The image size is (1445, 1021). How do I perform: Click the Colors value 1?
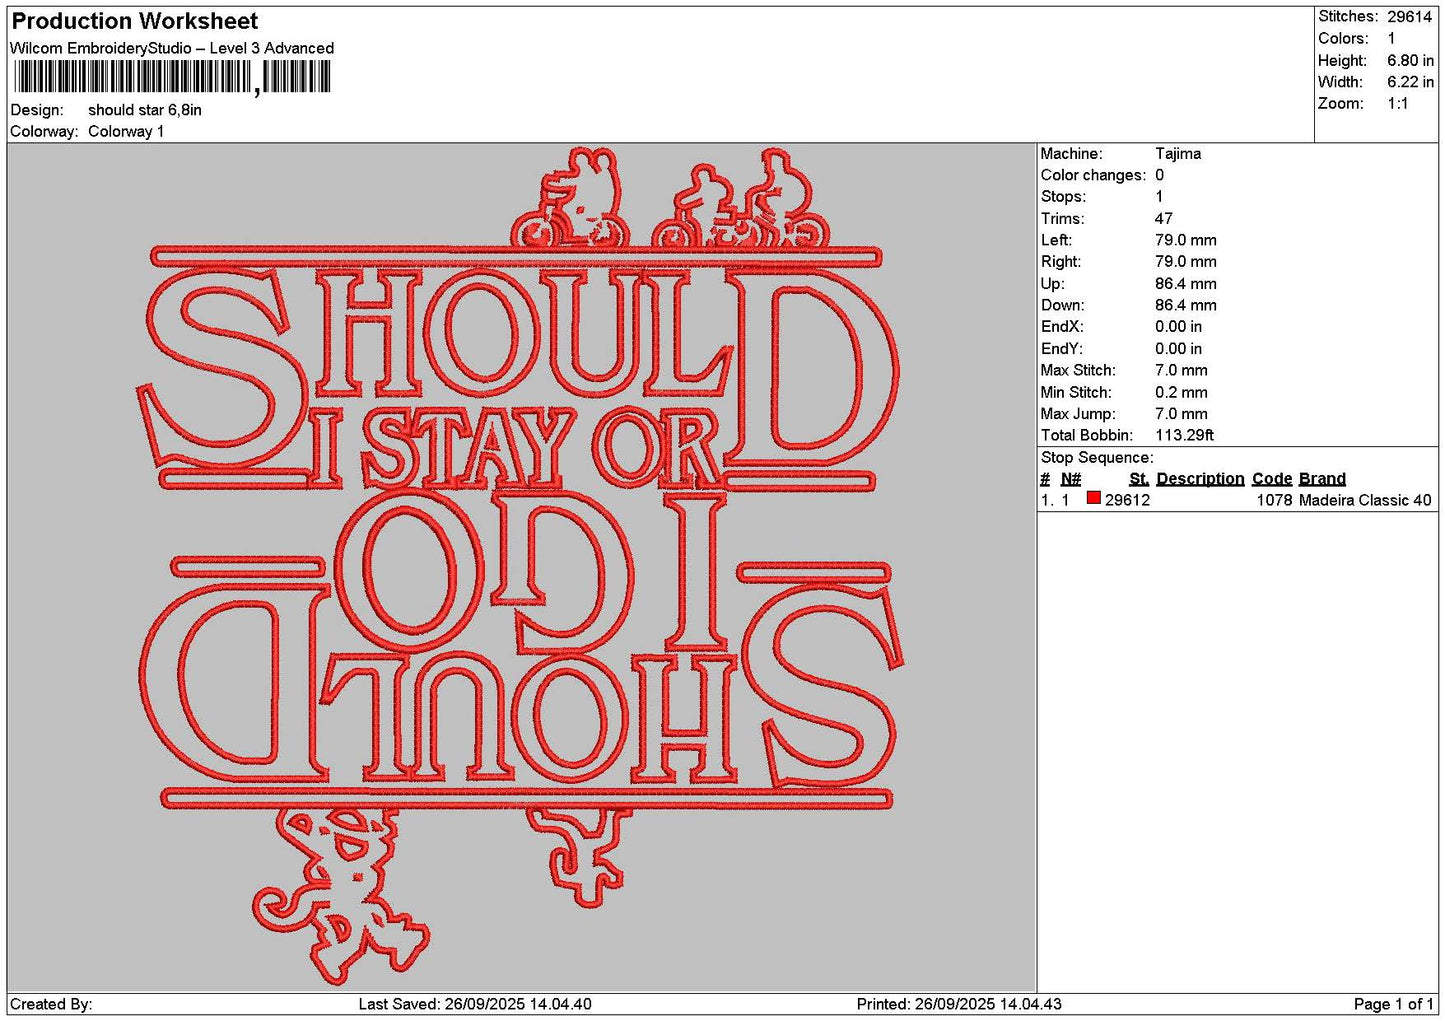1391,39
